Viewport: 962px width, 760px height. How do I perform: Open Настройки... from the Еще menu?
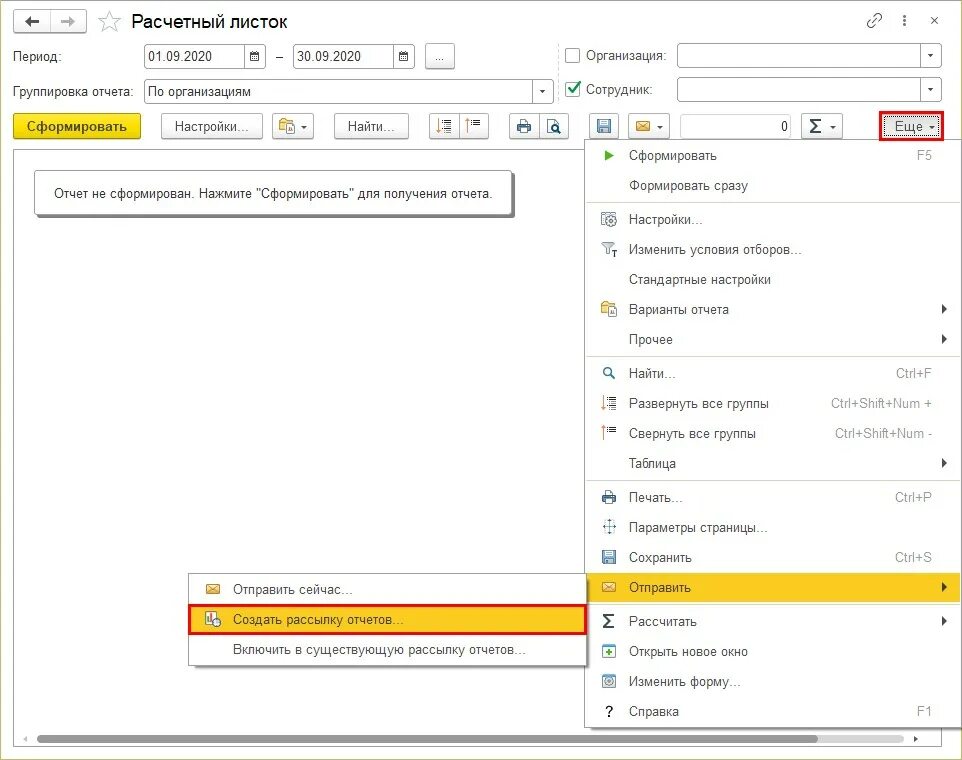pos(773,220)
